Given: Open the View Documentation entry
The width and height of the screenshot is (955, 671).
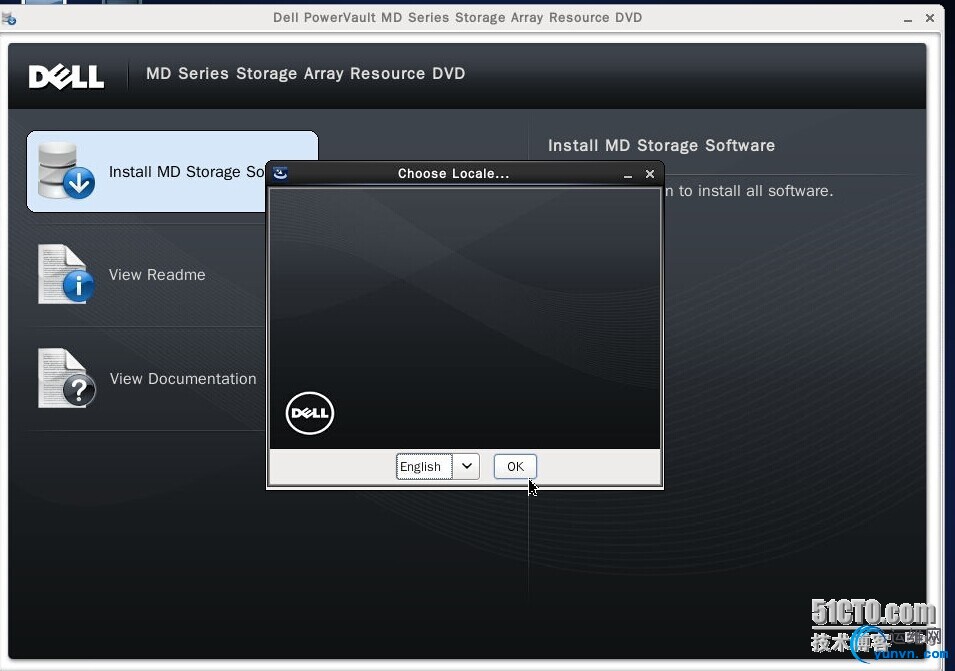Looking at the screenshot, I should [x=183, y=379].
